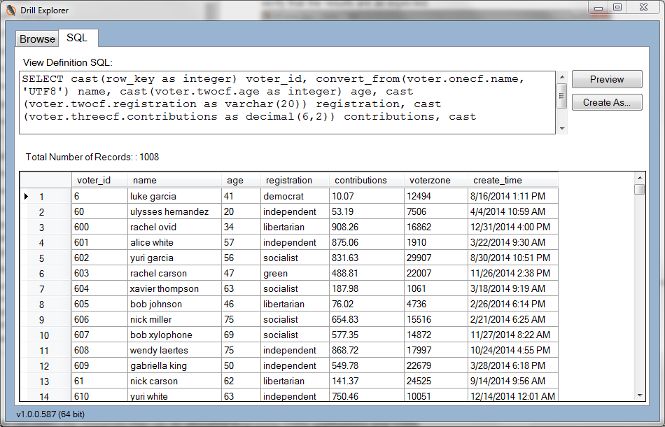Open the Create As... dialog
The height and width of the screenshot is (427, 665).
point(607,103)
